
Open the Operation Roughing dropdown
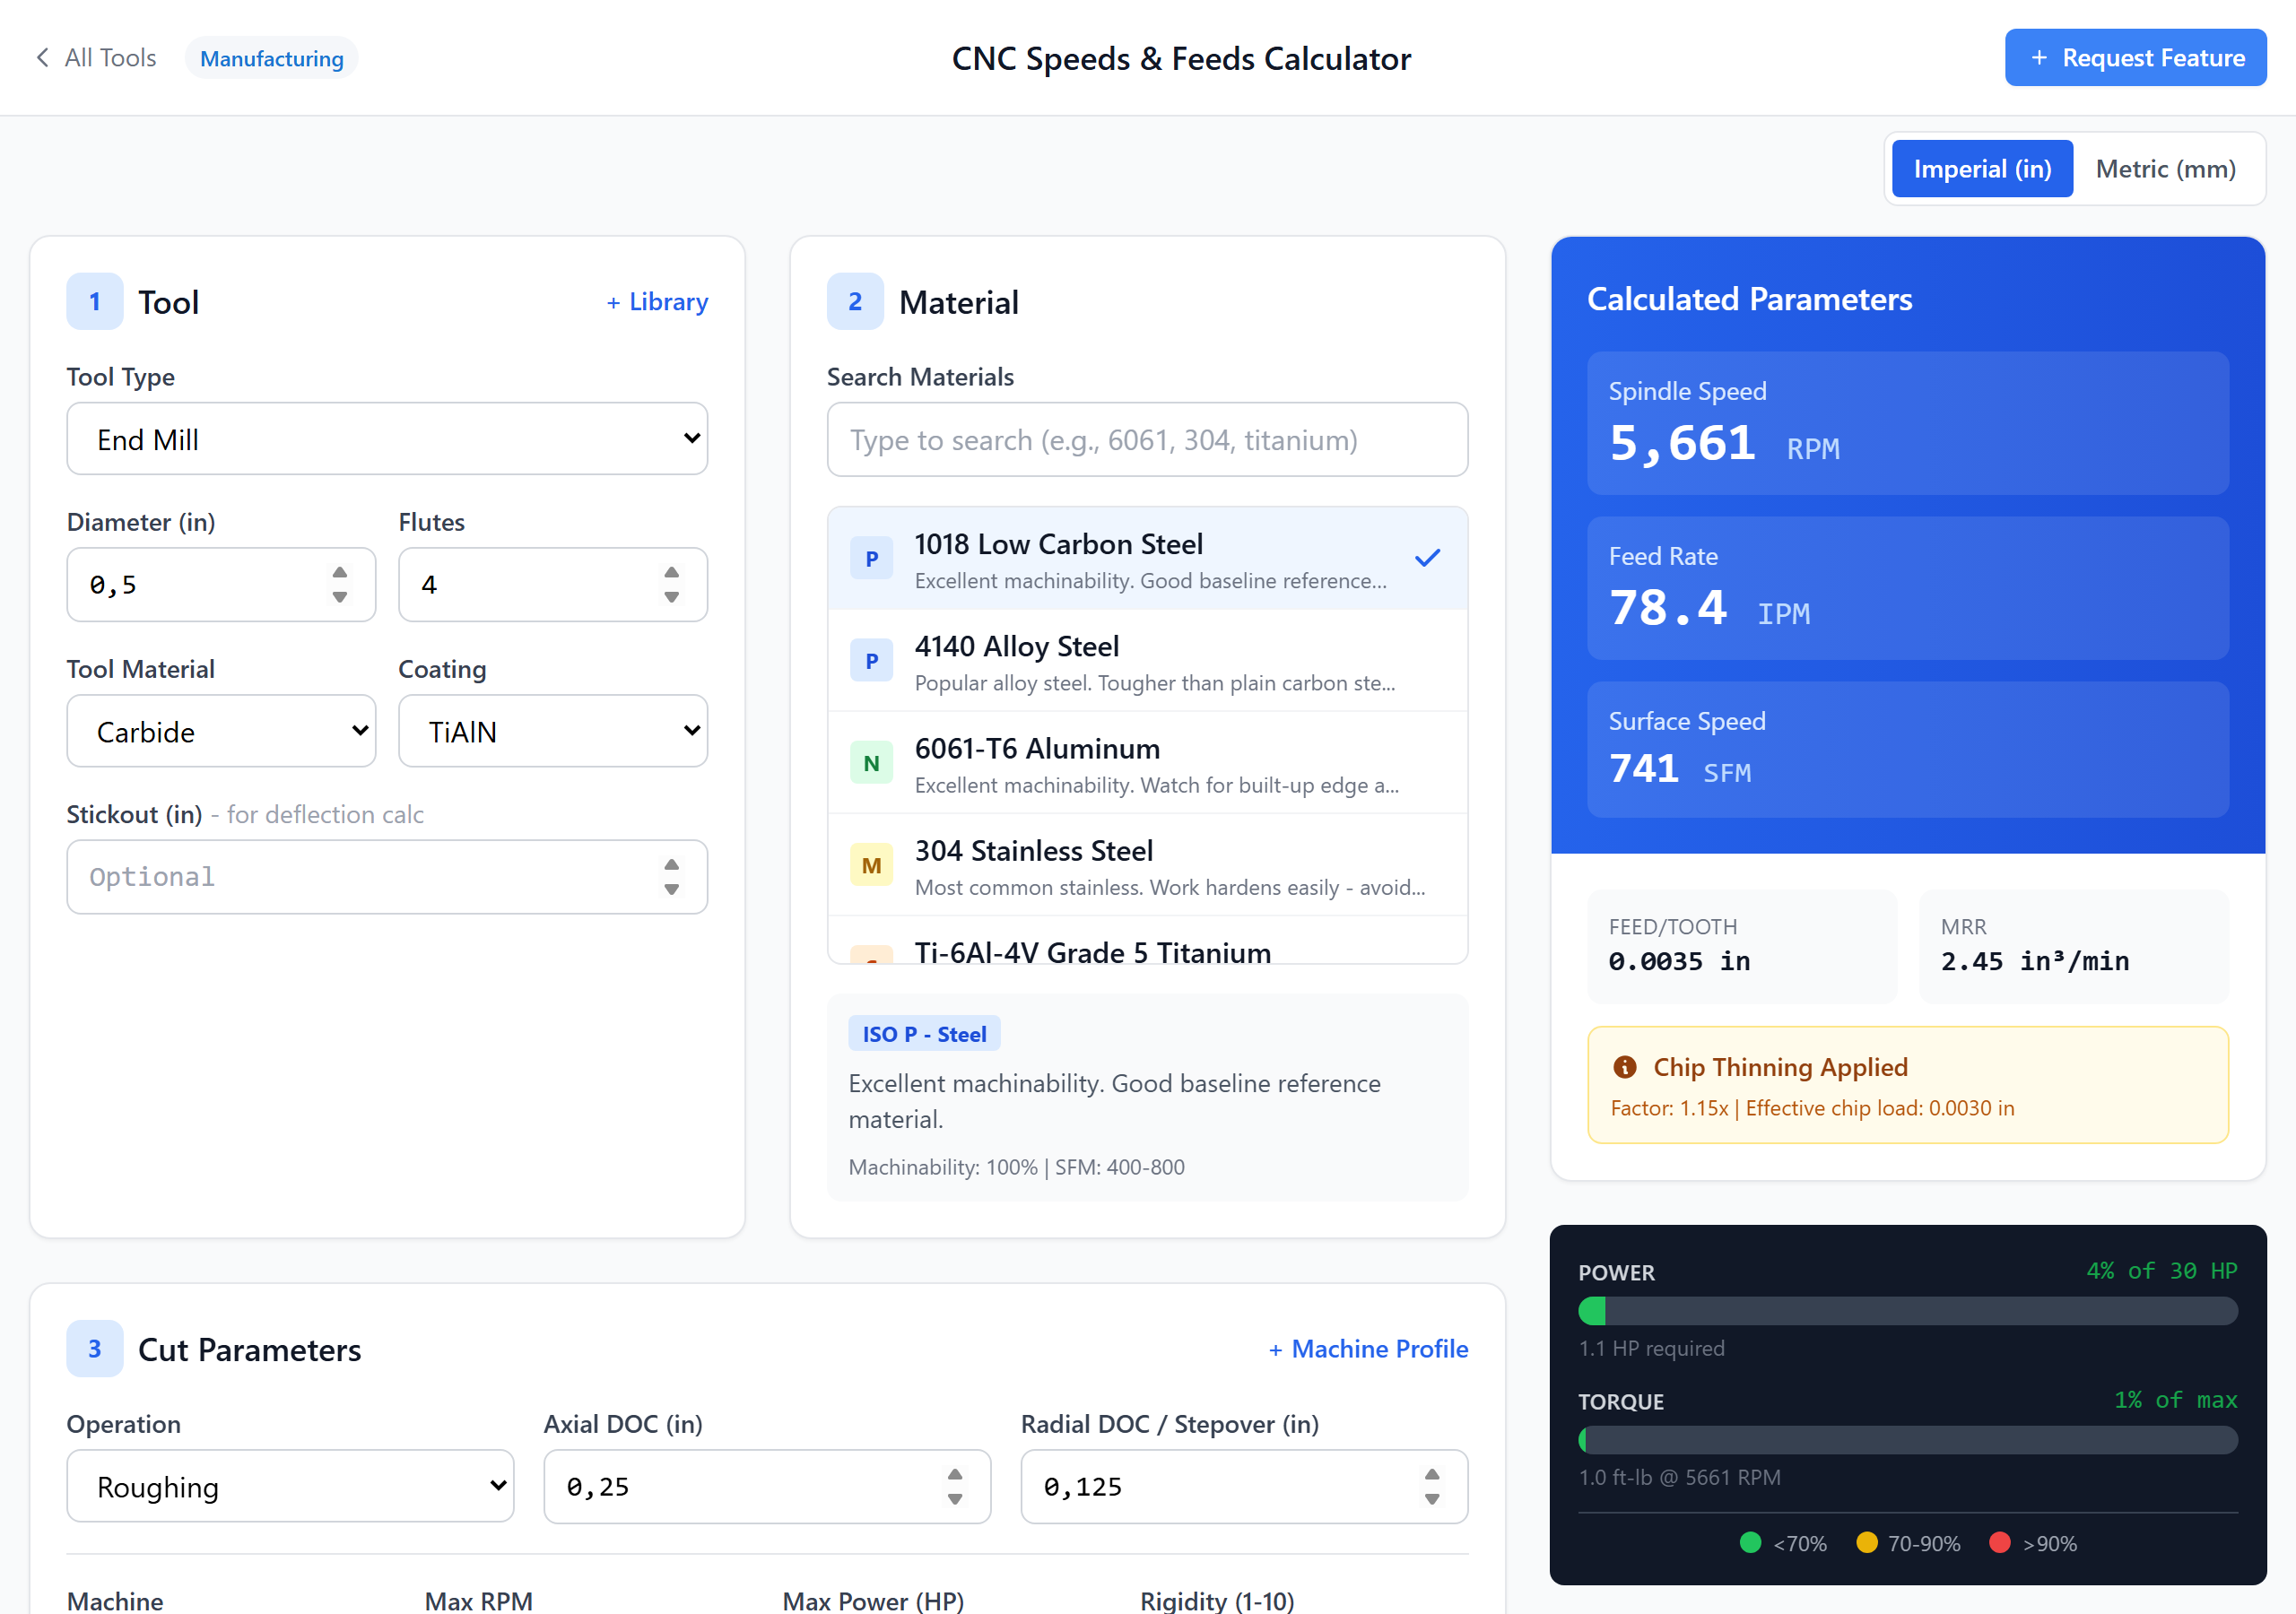(x=290, y=1486)
